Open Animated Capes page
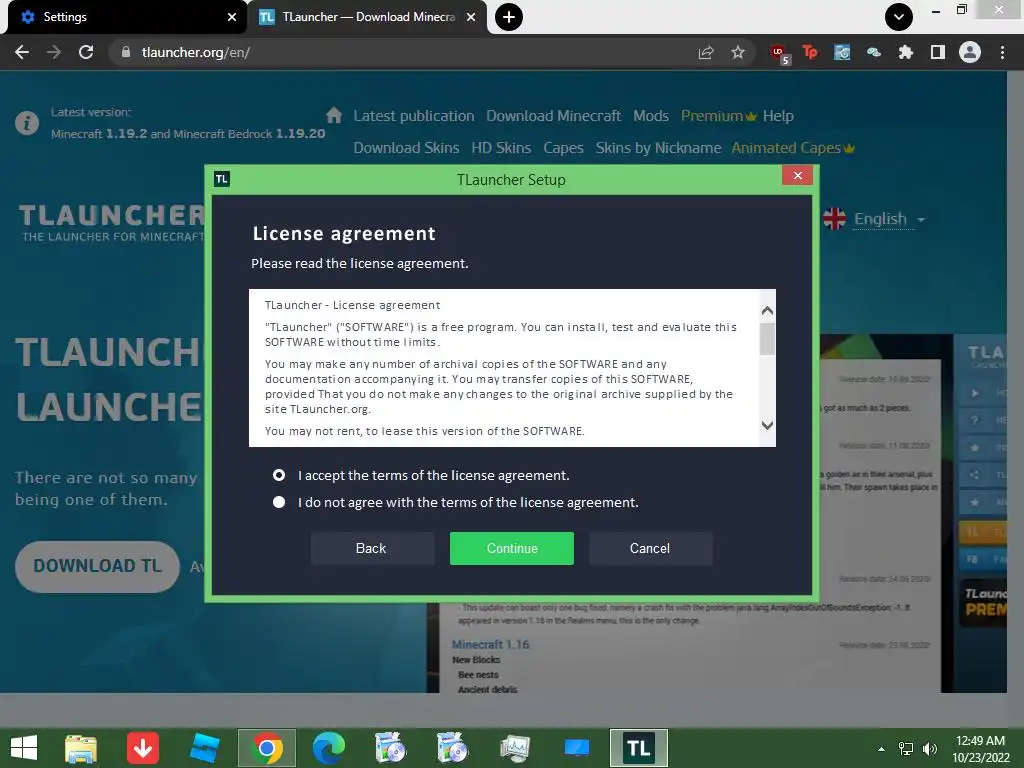The width and height of the screenshot is (1024, 768). click(x=793, y=148)
